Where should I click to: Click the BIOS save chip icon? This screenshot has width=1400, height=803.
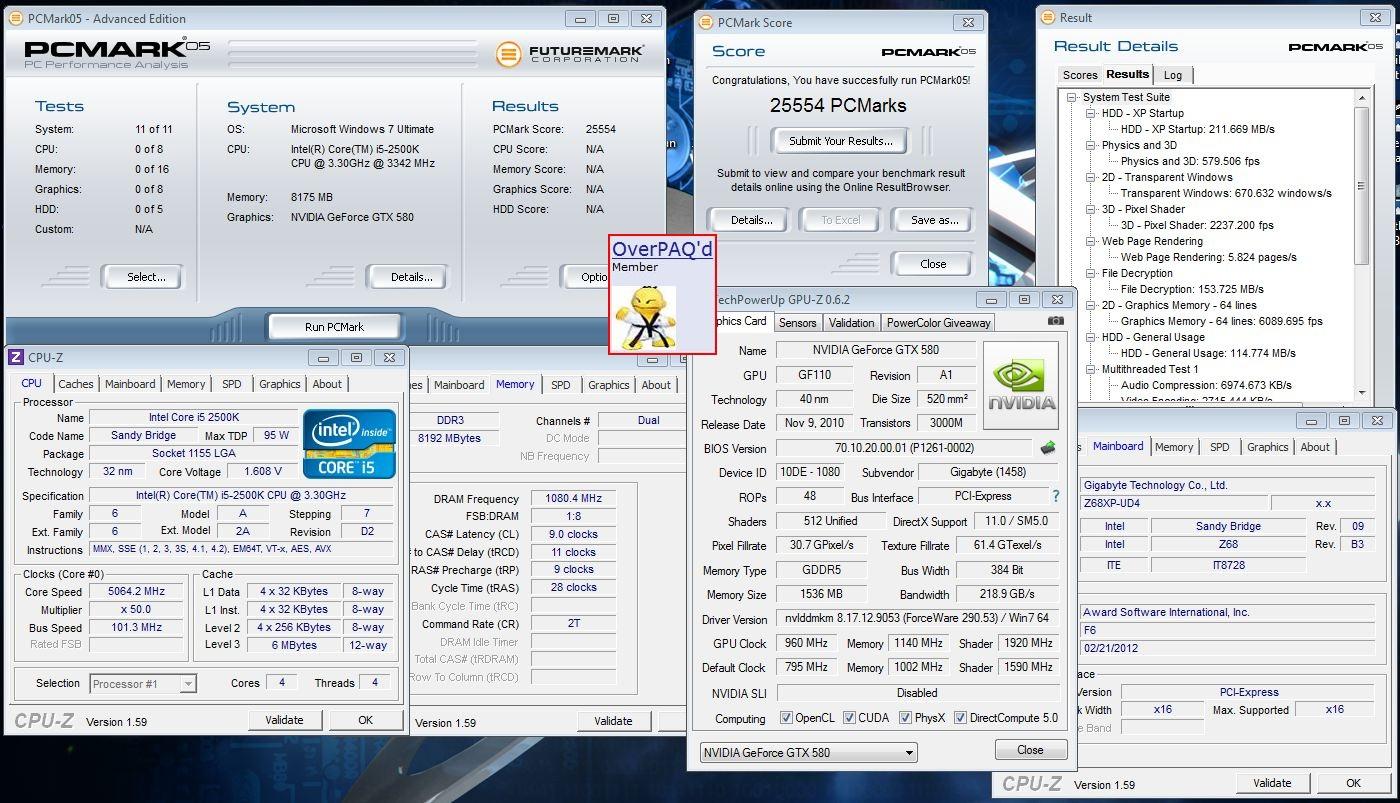tap(1047, 448)
